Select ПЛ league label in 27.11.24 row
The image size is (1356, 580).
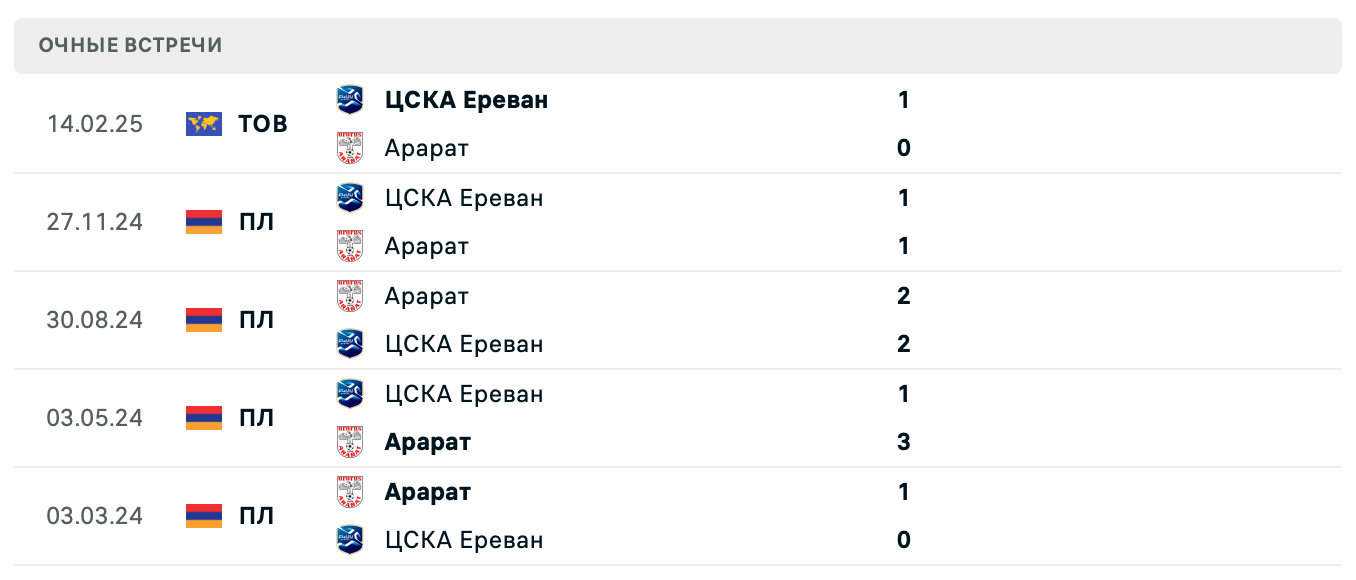pyautogui.click(x=256, y=222)
